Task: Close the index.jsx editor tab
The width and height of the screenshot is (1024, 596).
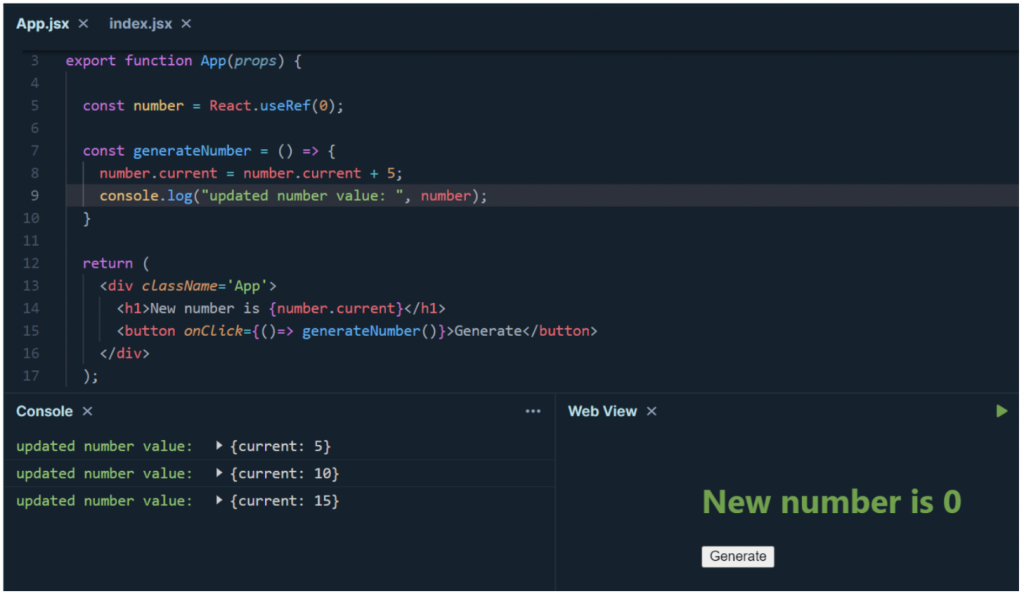Action: click(x=185, y=23)
